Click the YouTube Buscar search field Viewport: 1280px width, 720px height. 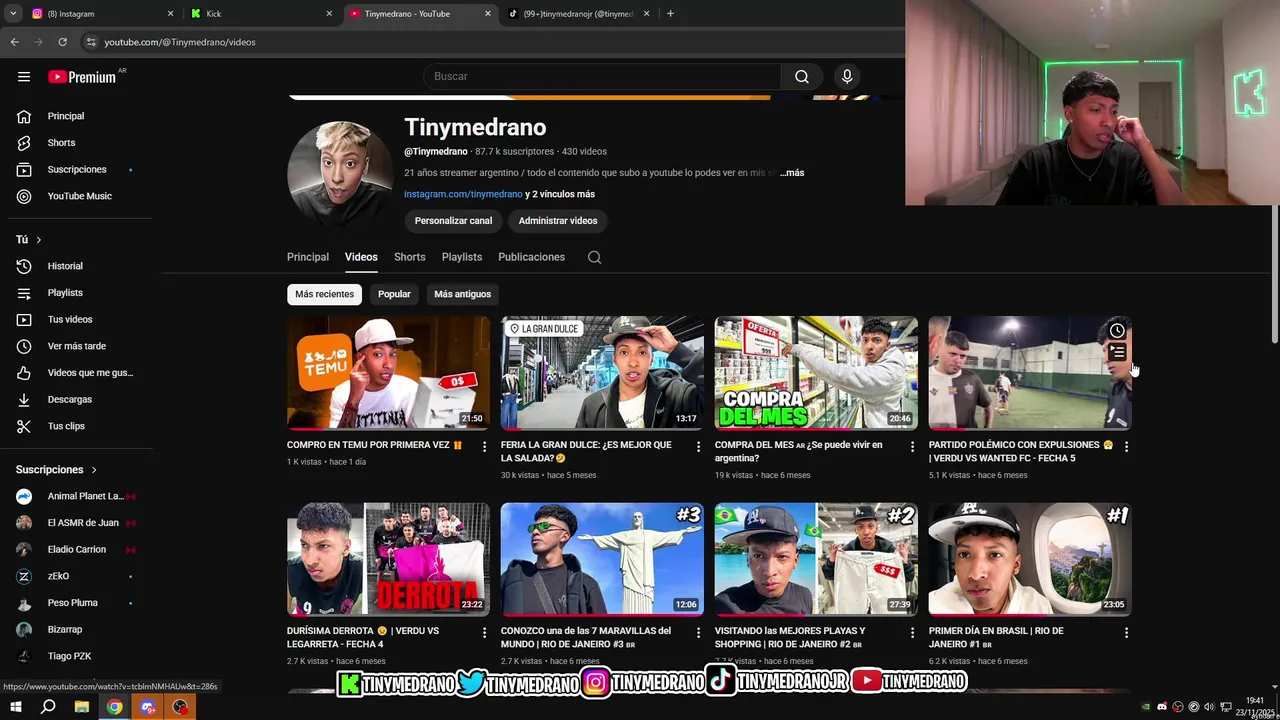click(x=603, y=76)
